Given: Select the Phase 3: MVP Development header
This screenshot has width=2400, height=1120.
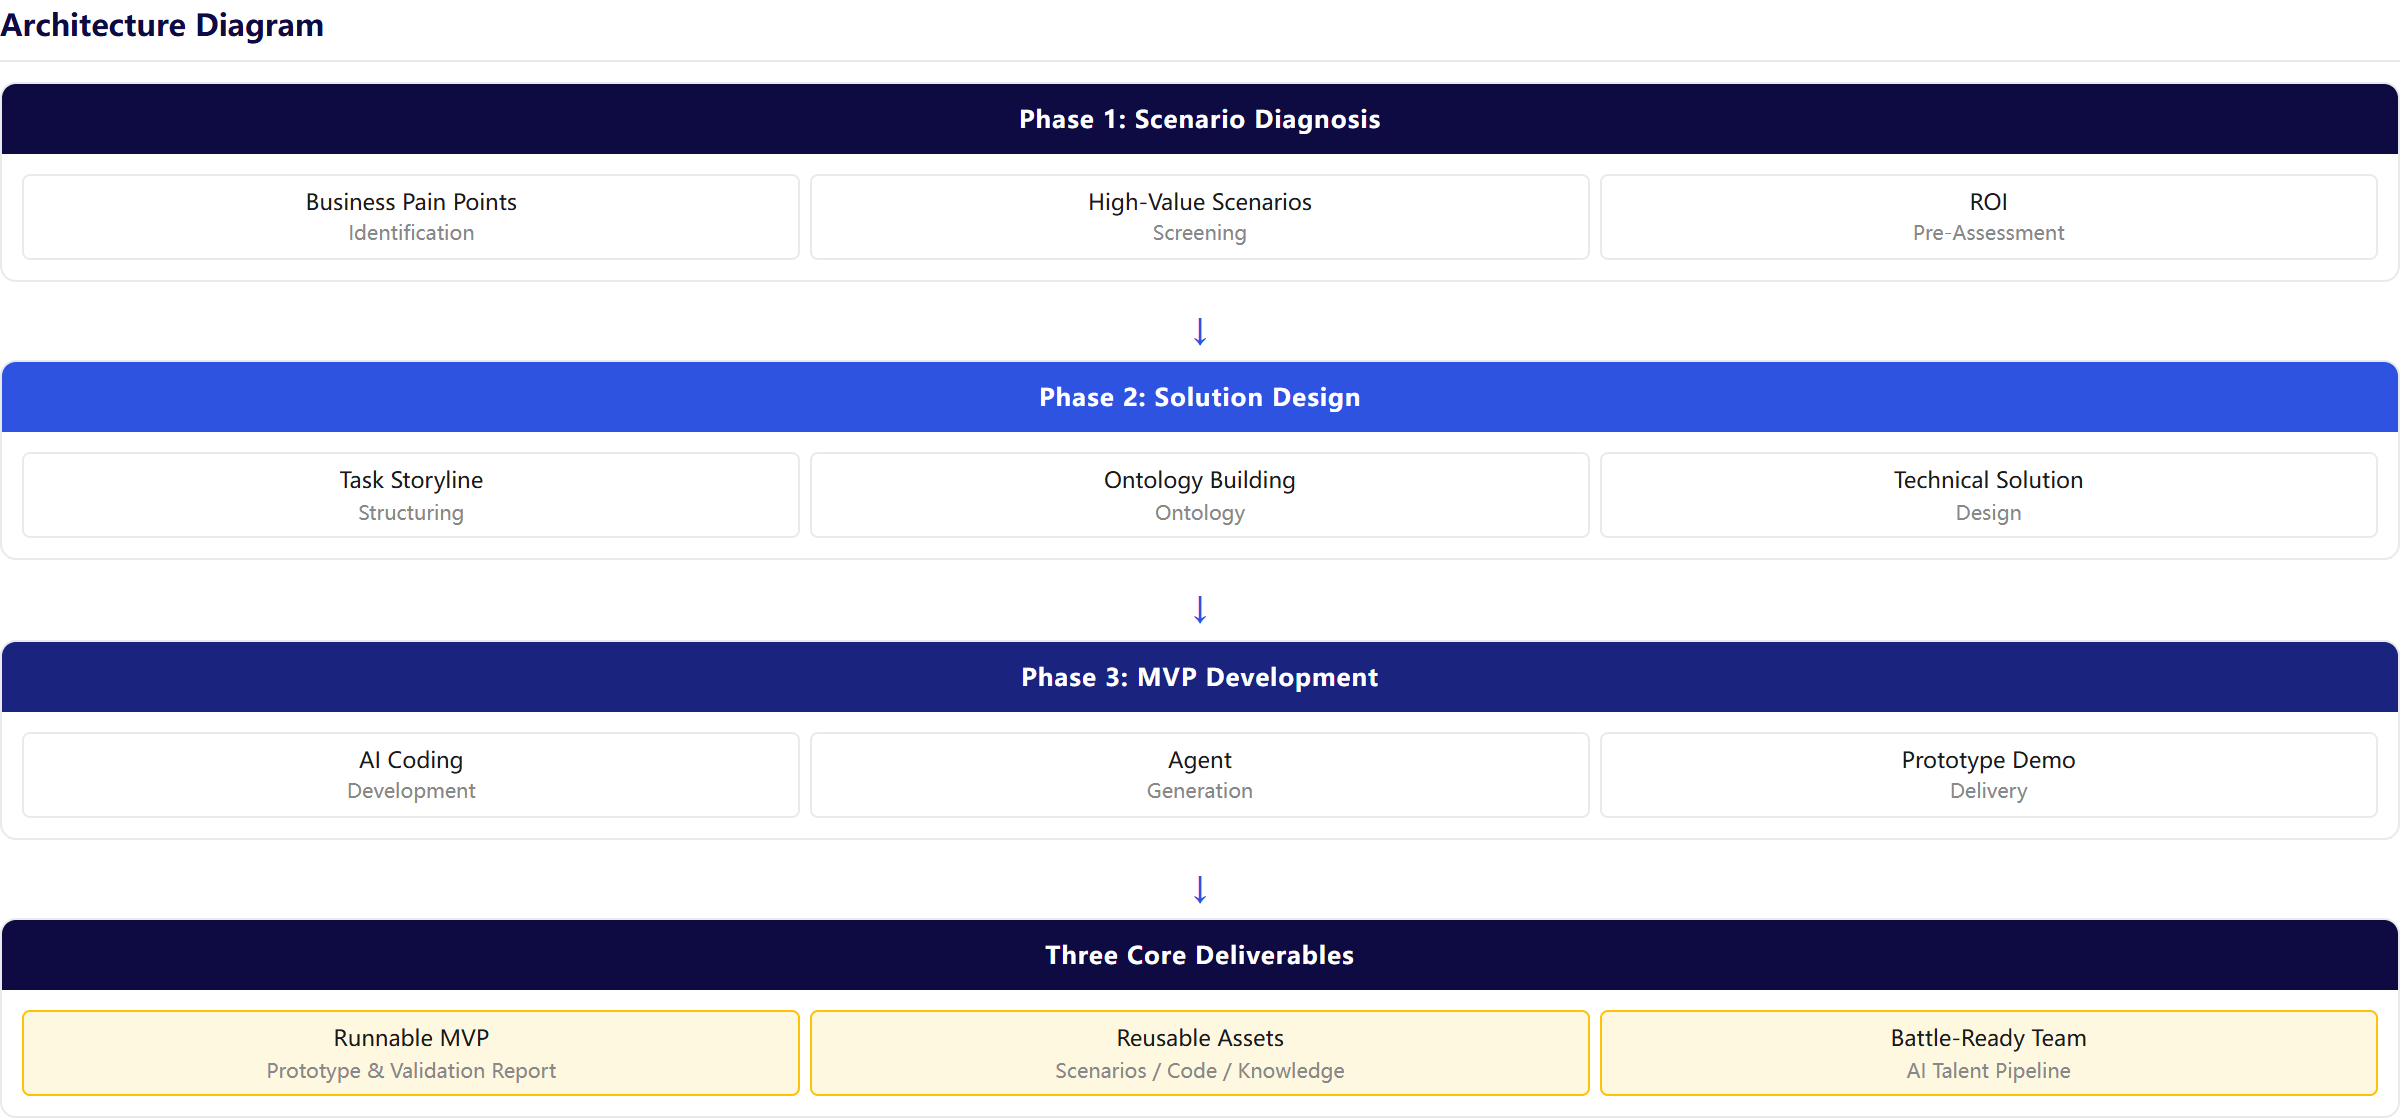Looking at the screenshot, I should (1200, 677).
